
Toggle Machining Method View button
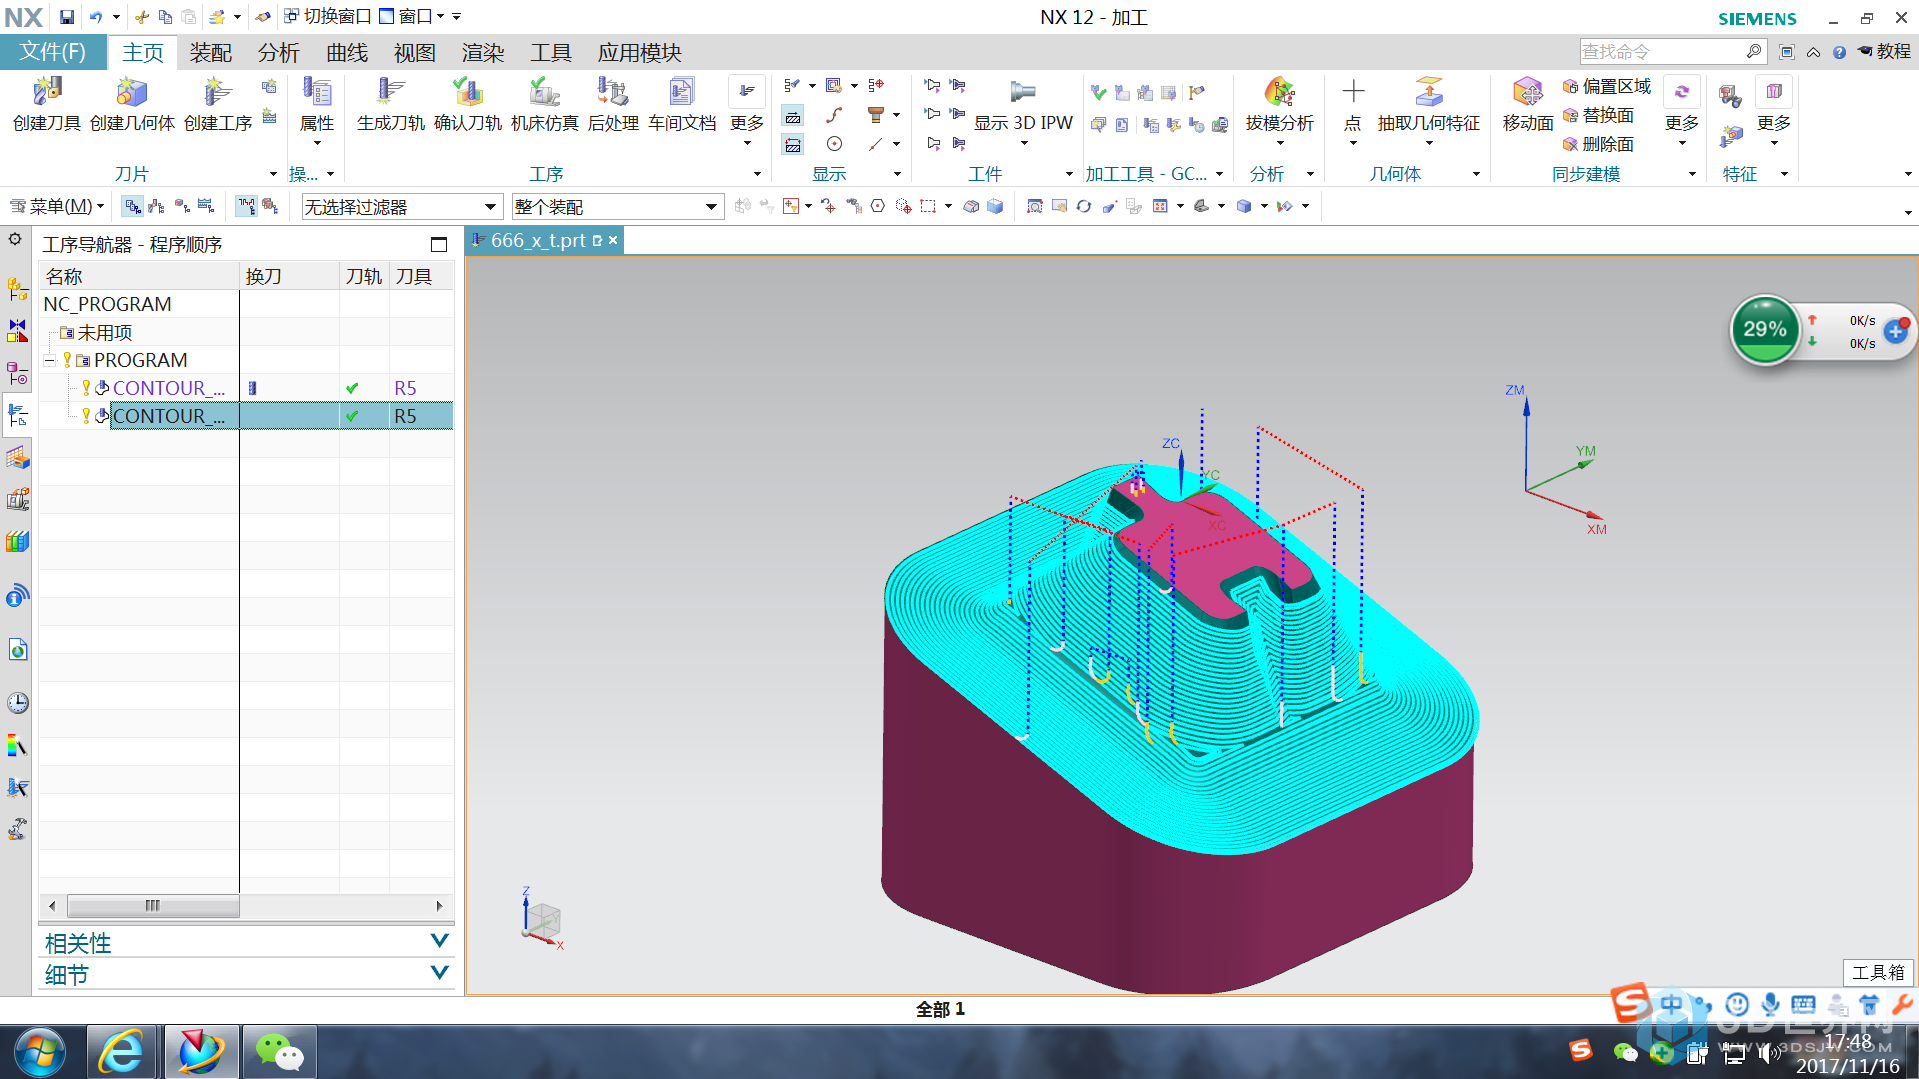(x=205, y=206)
